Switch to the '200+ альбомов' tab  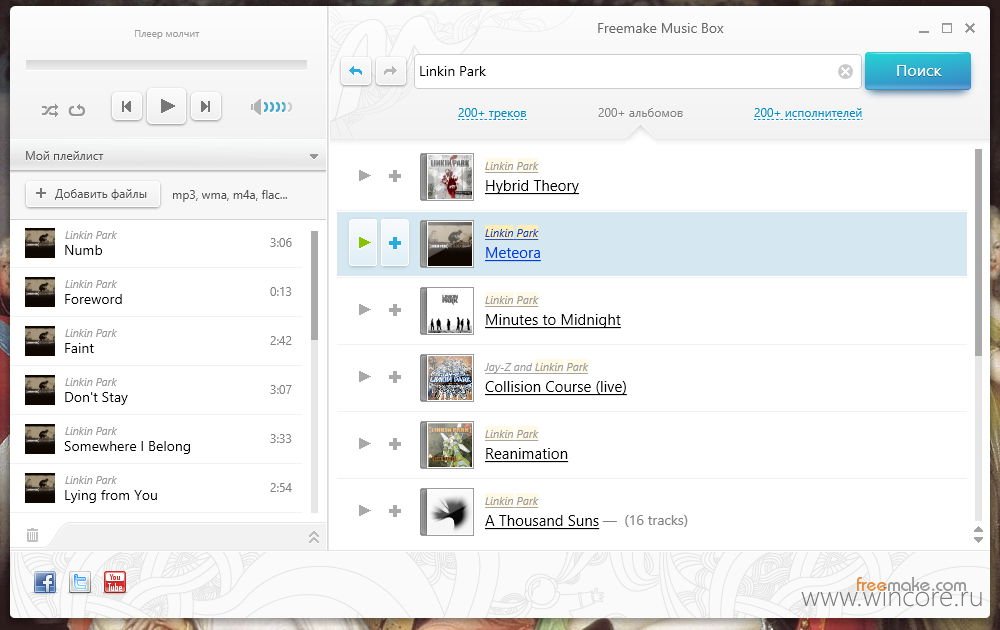point(640,113)
